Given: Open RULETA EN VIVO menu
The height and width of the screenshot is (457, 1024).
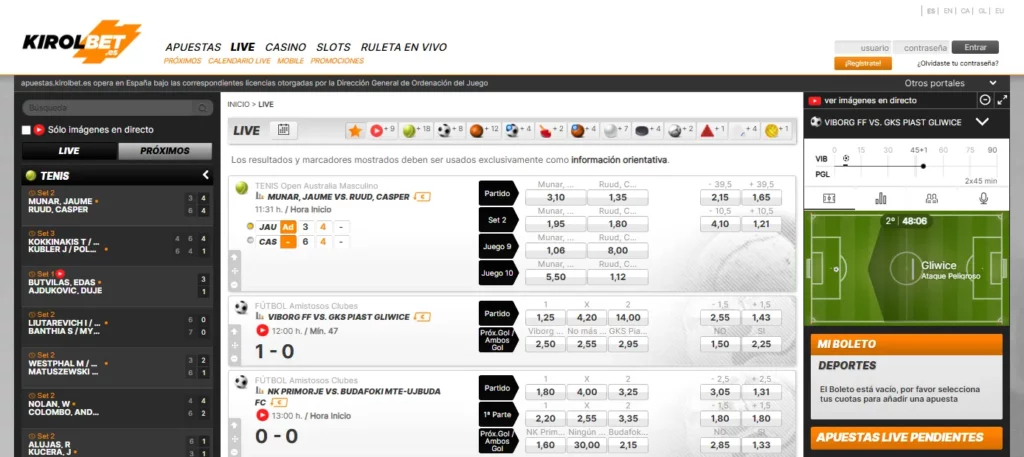Looking at the screenshot, I should point(404,47).
